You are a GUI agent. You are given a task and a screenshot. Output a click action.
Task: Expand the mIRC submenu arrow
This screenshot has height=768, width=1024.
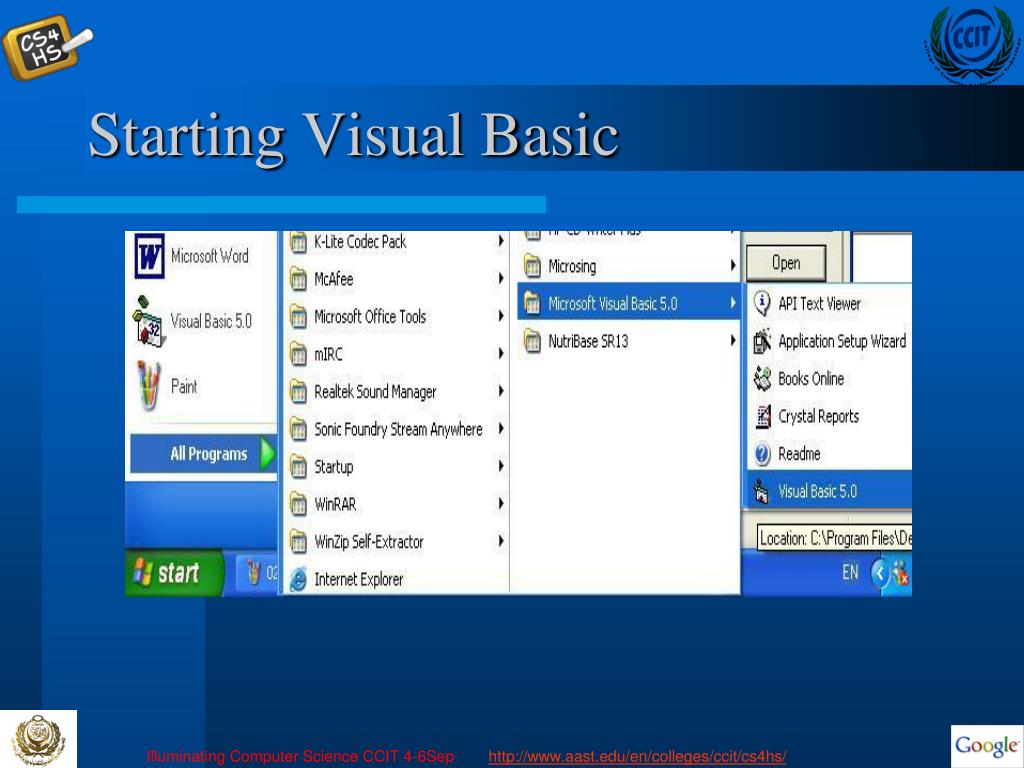pos(501,354)
